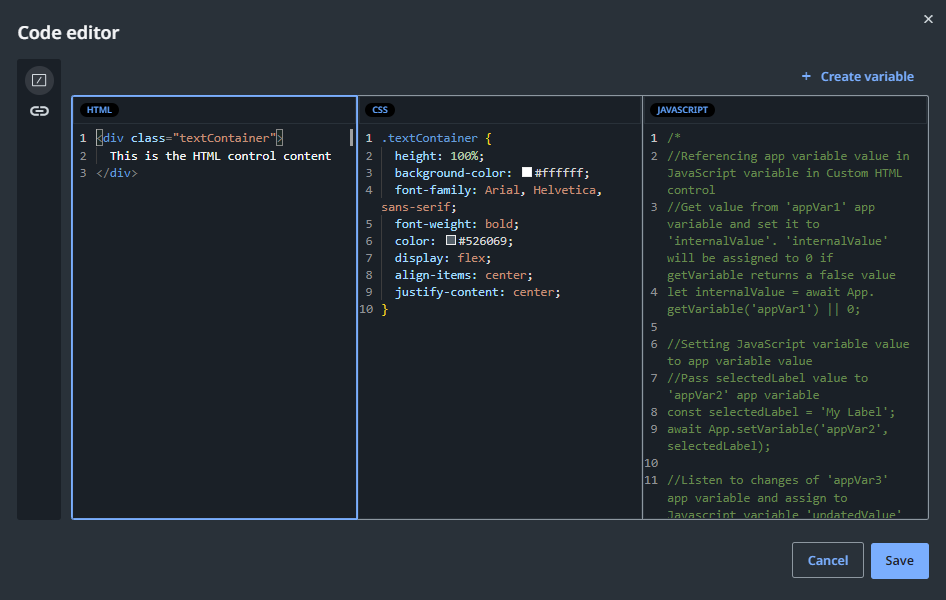Select the CSS pane label
Image resolution: width=946 pixels, height=600 pixels.
[380, 110]
